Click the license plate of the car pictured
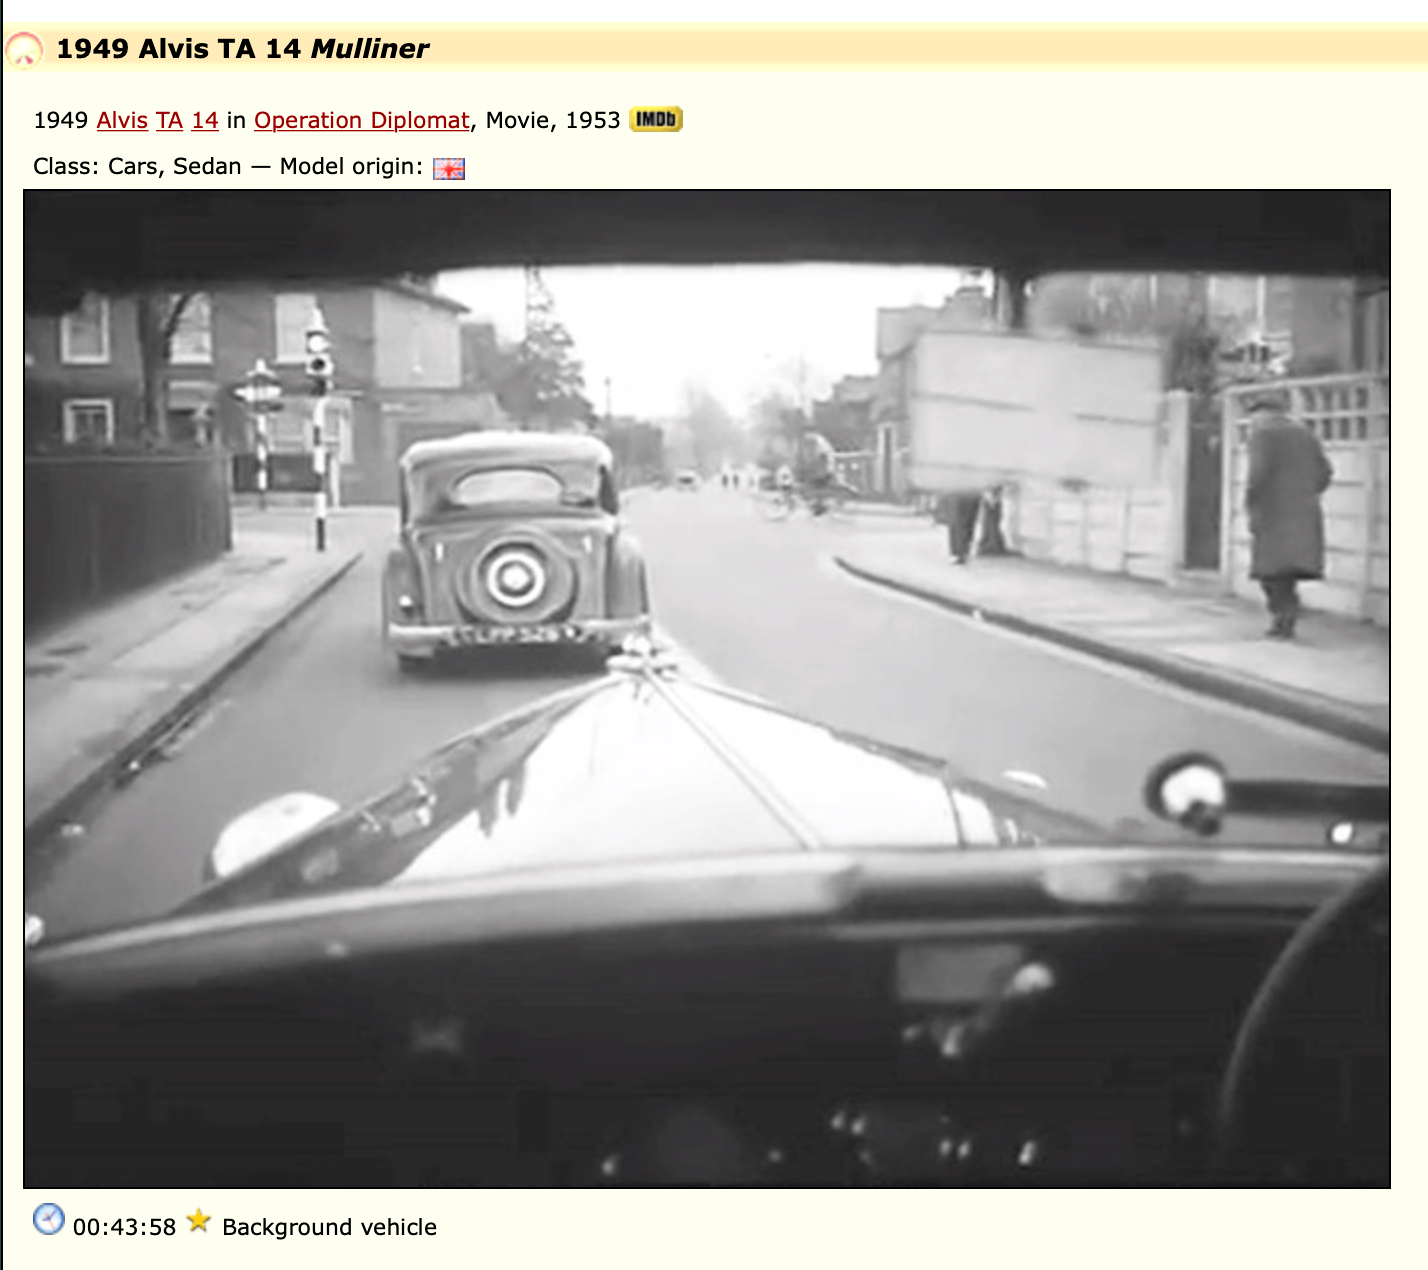This screenshot has height=1270, width=1428. [x=514, y=635]
